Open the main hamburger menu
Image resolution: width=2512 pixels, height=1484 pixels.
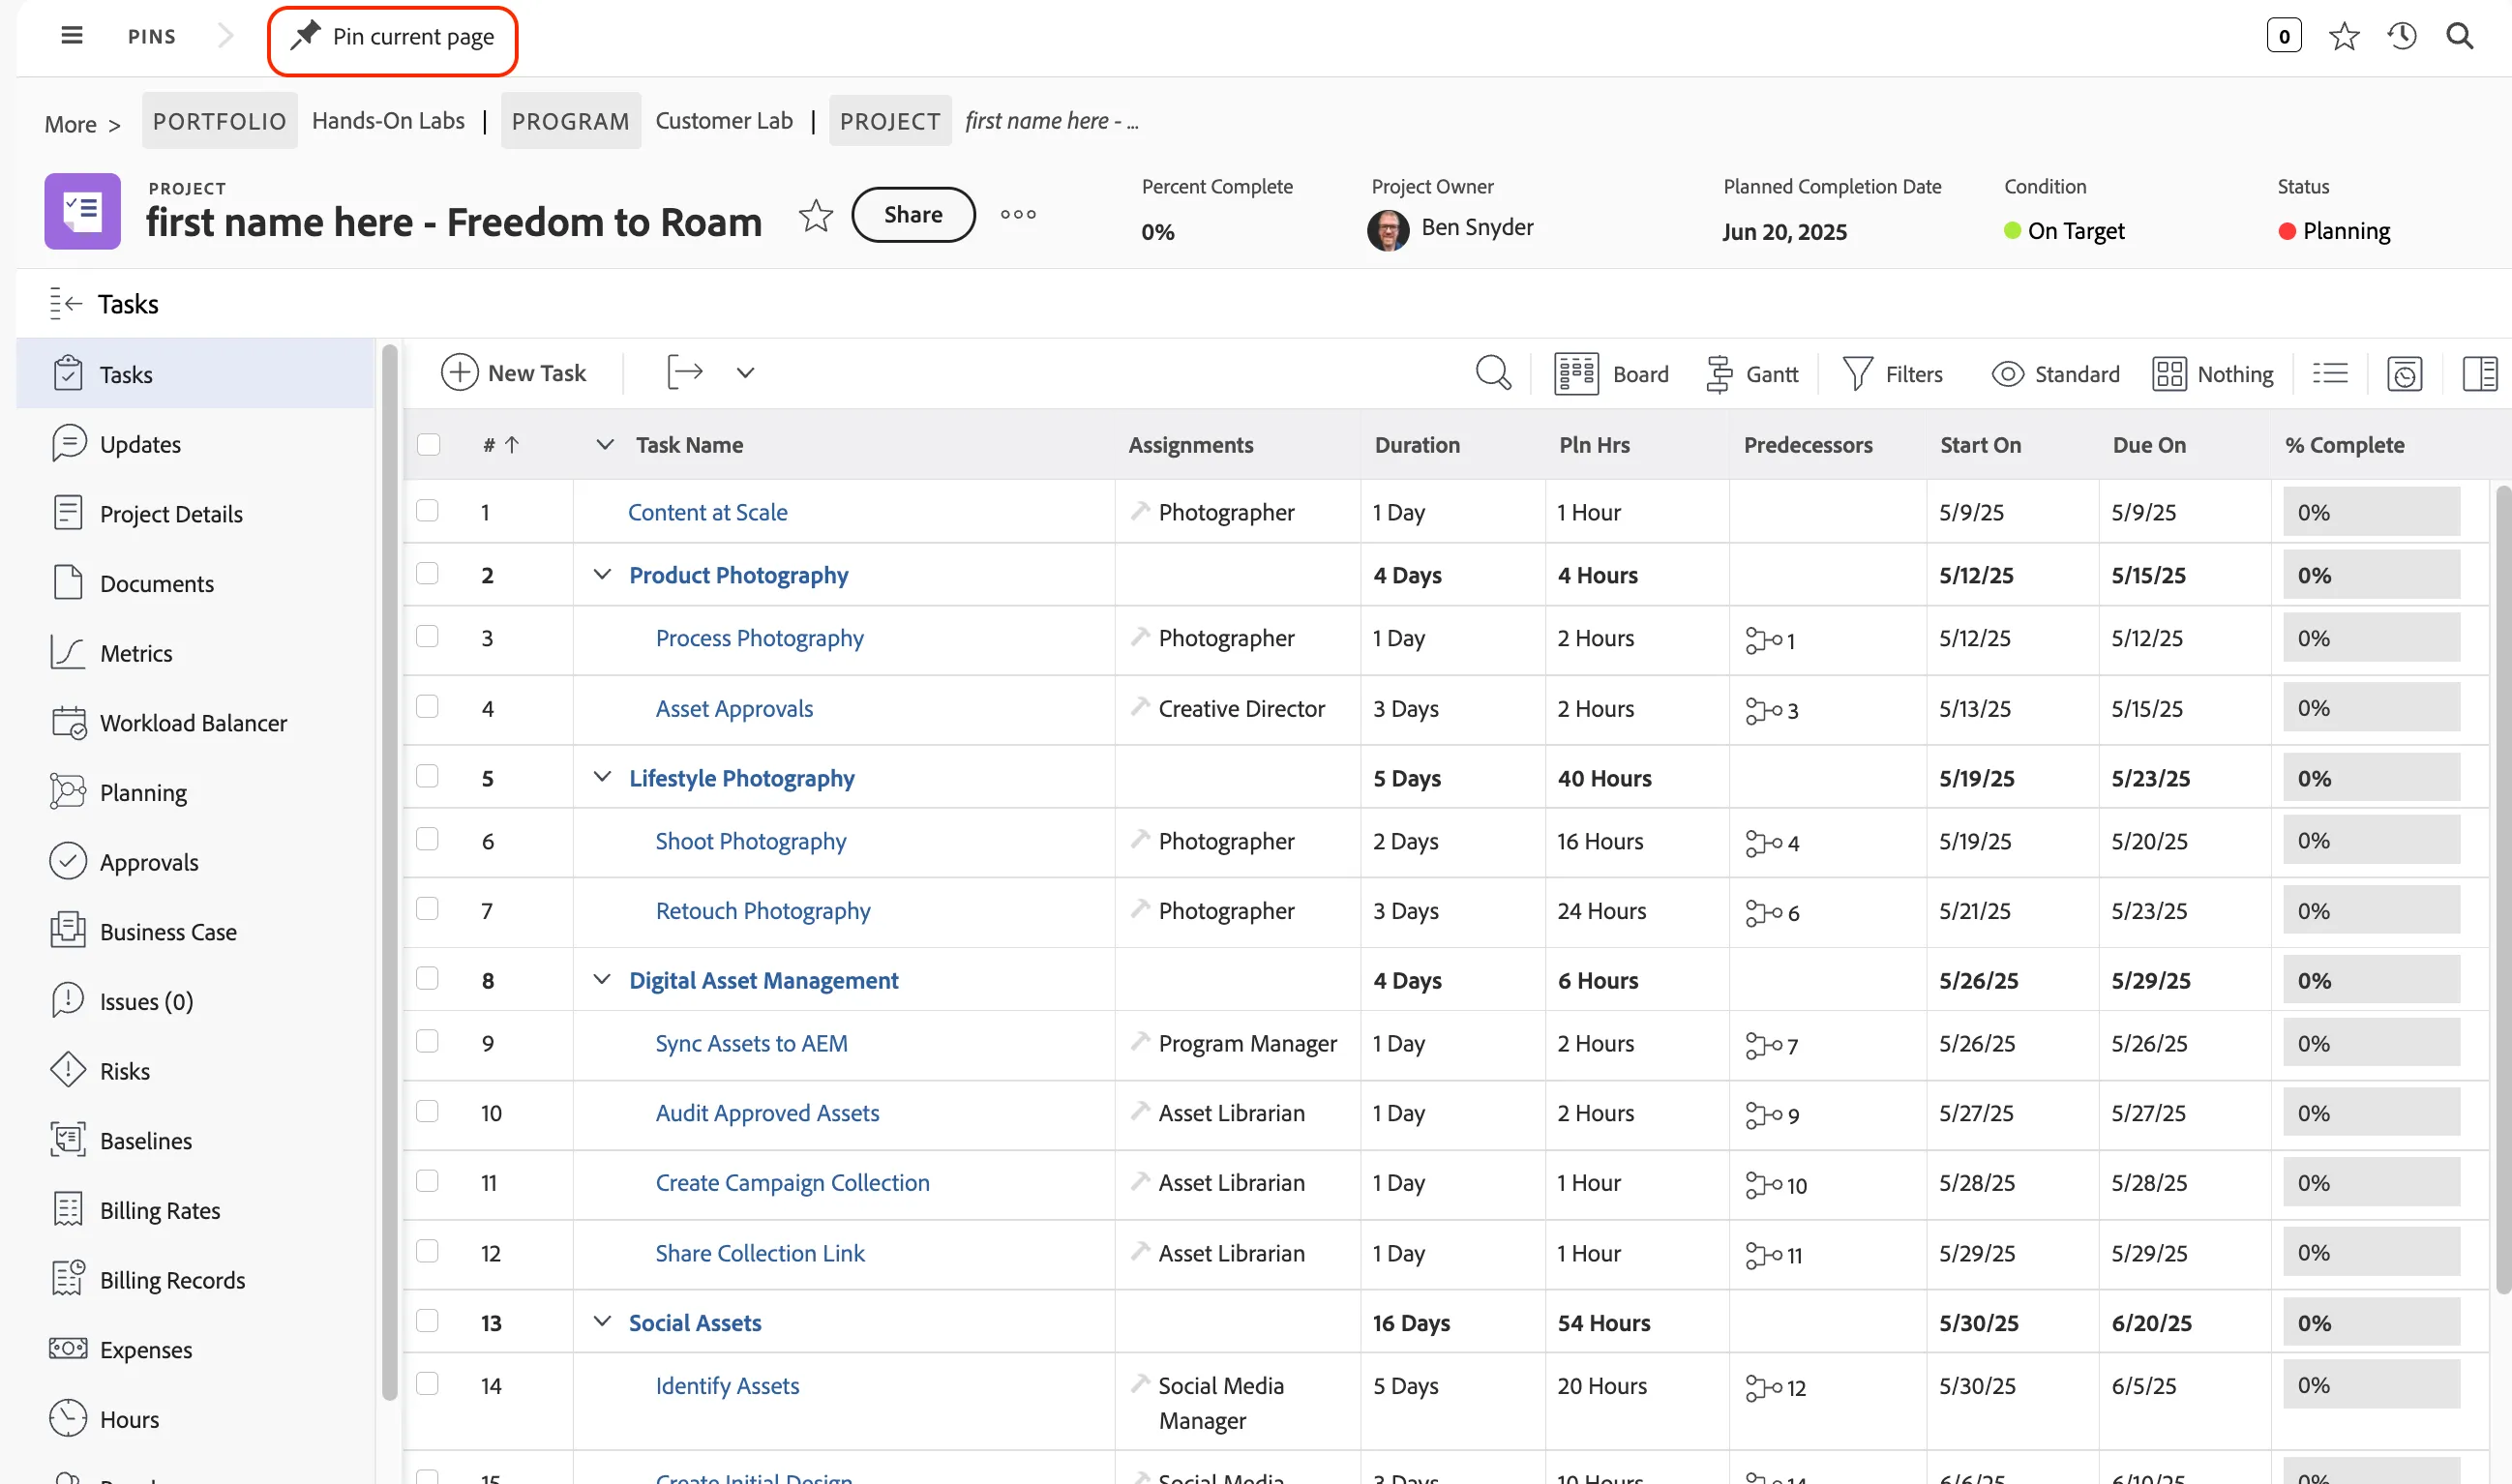(x=71, y=36)
